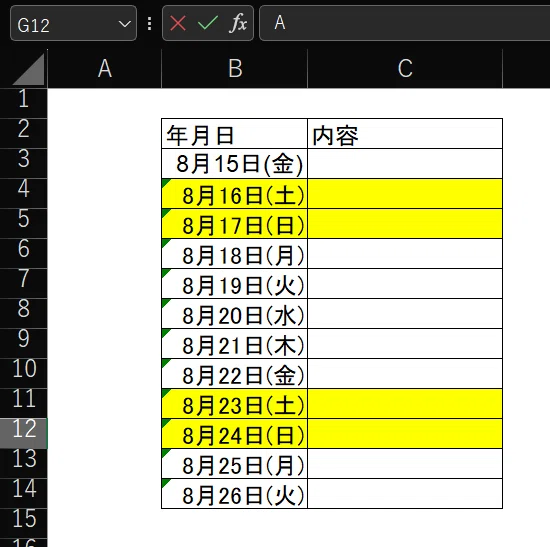Select cell 8月21日(木)
The image size is (550, 547).
click(x=234, y=343)
